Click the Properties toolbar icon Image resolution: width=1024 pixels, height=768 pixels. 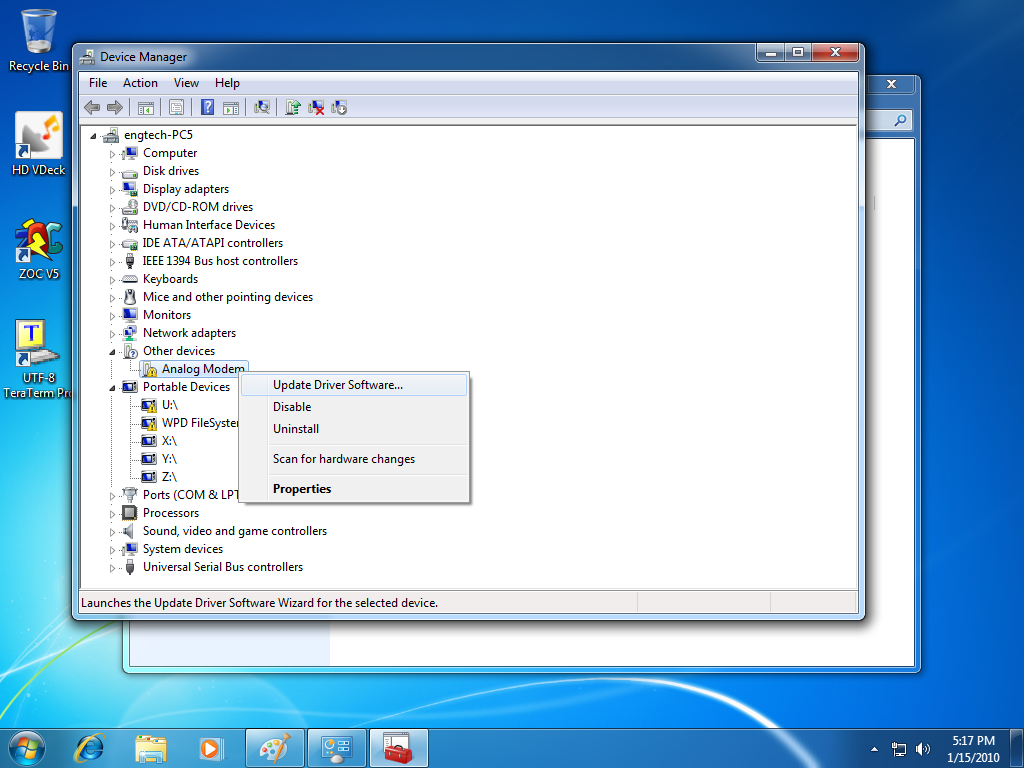(x=176, y=107)
